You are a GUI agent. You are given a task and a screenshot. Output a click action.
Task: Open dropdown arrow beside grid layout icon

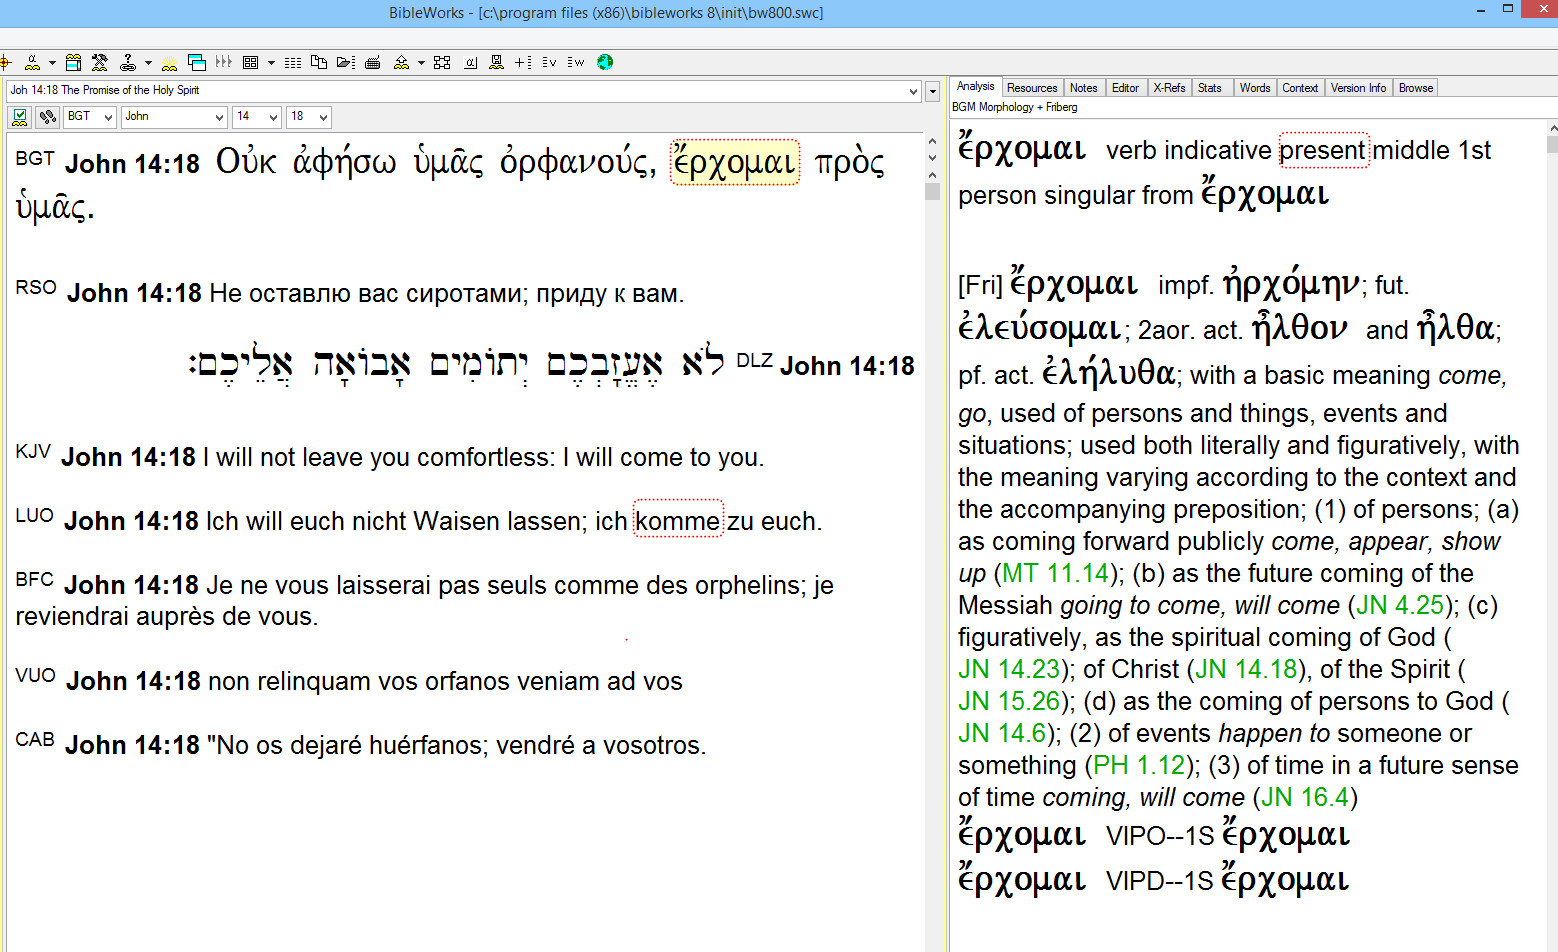pos(271,62)
